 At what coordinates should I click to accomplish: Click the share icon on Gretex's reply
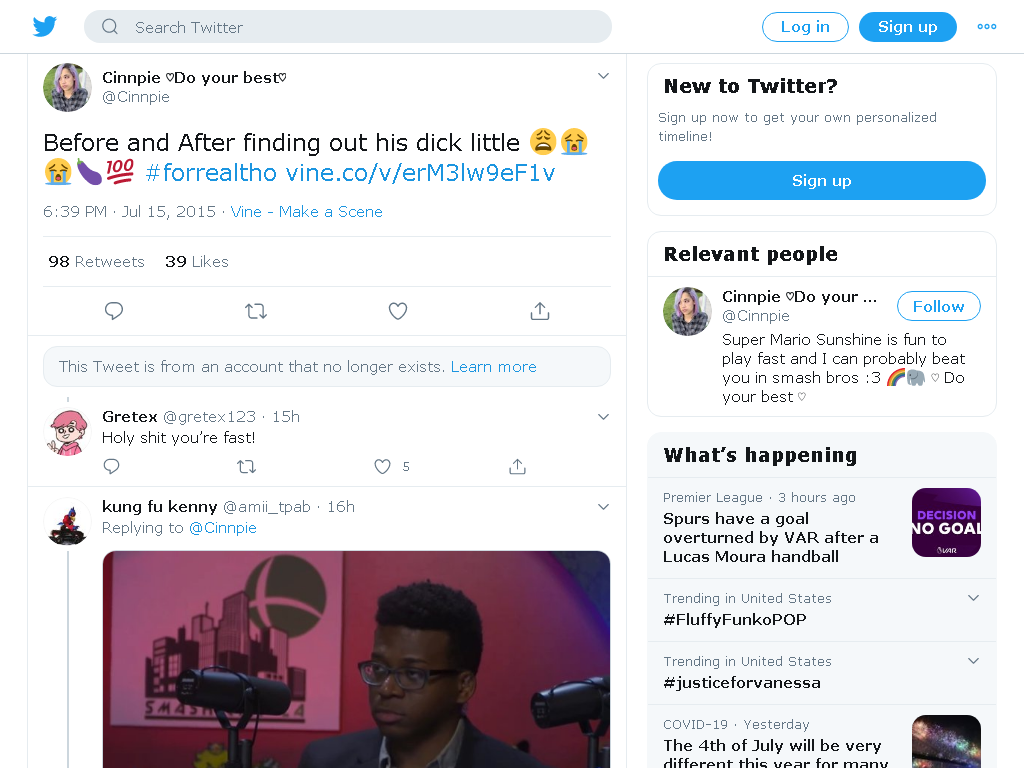[x=517, y=466]
